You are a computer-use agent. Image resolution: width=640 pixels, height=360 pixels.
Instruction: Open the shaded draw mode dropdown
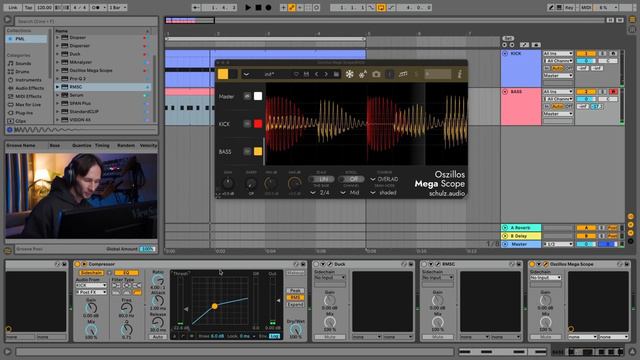[x=383, y=193]
